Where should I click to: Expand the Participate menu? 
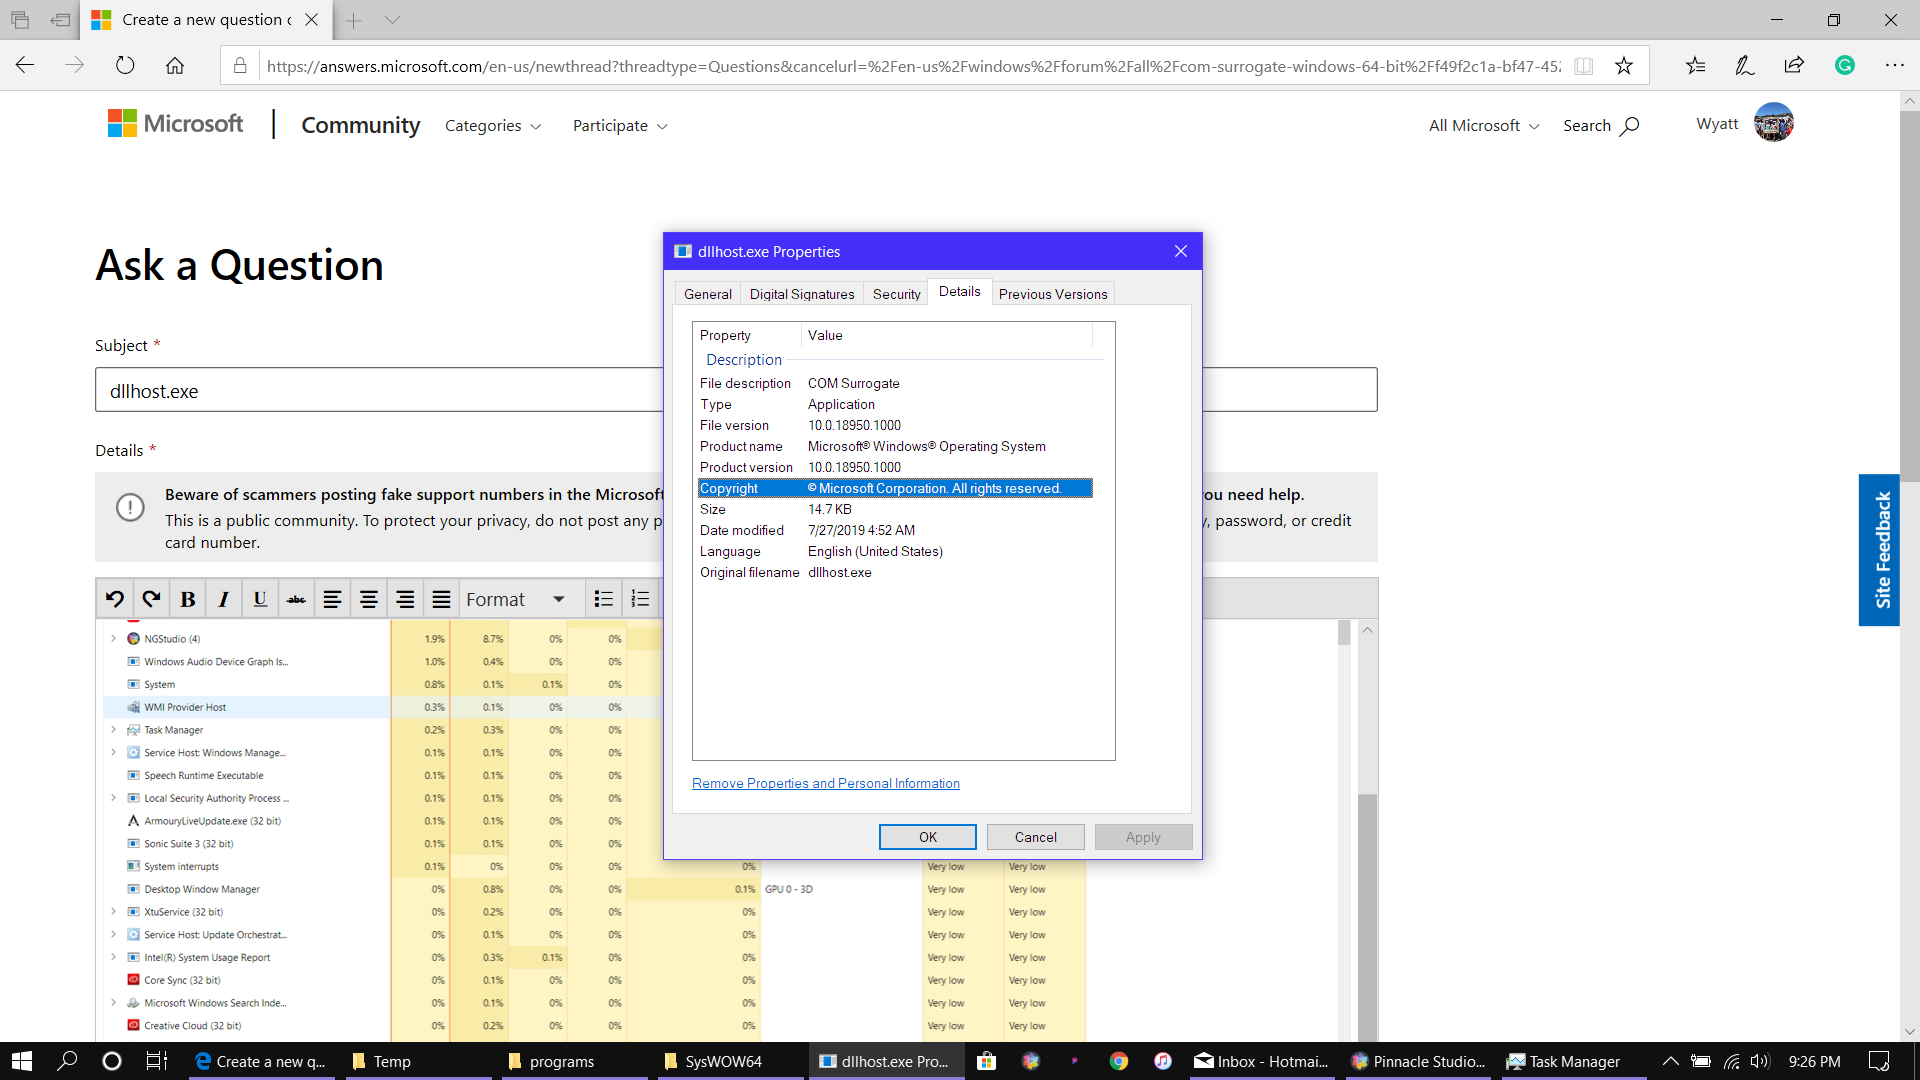620,126
